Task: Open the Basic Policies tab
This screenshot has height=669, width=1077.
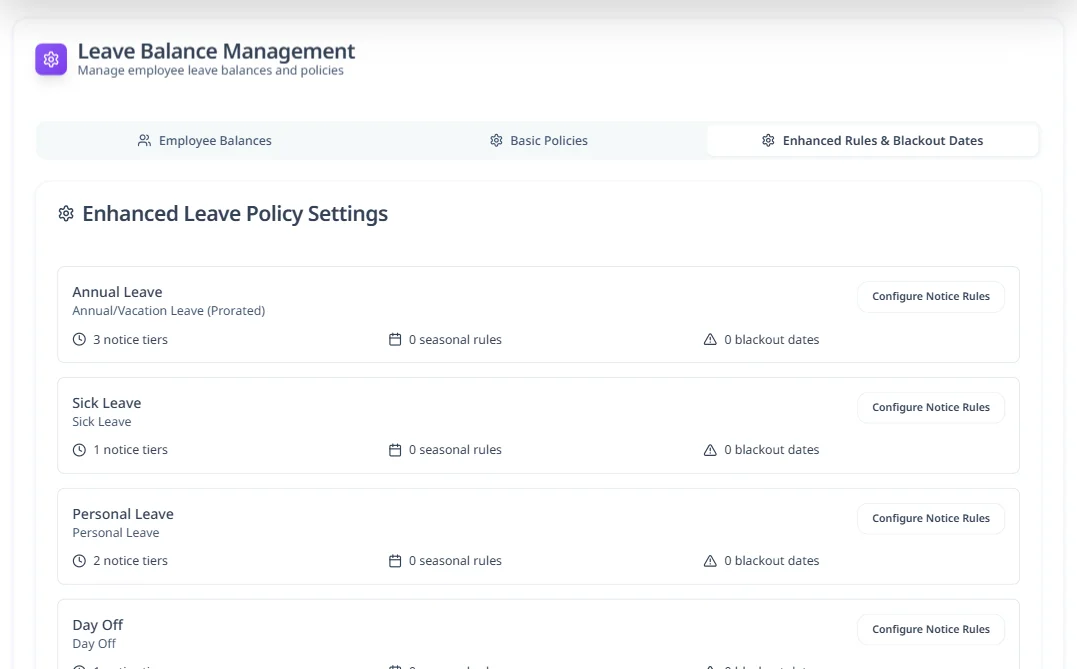Action: pyautogui.click(x=538, y=141)
